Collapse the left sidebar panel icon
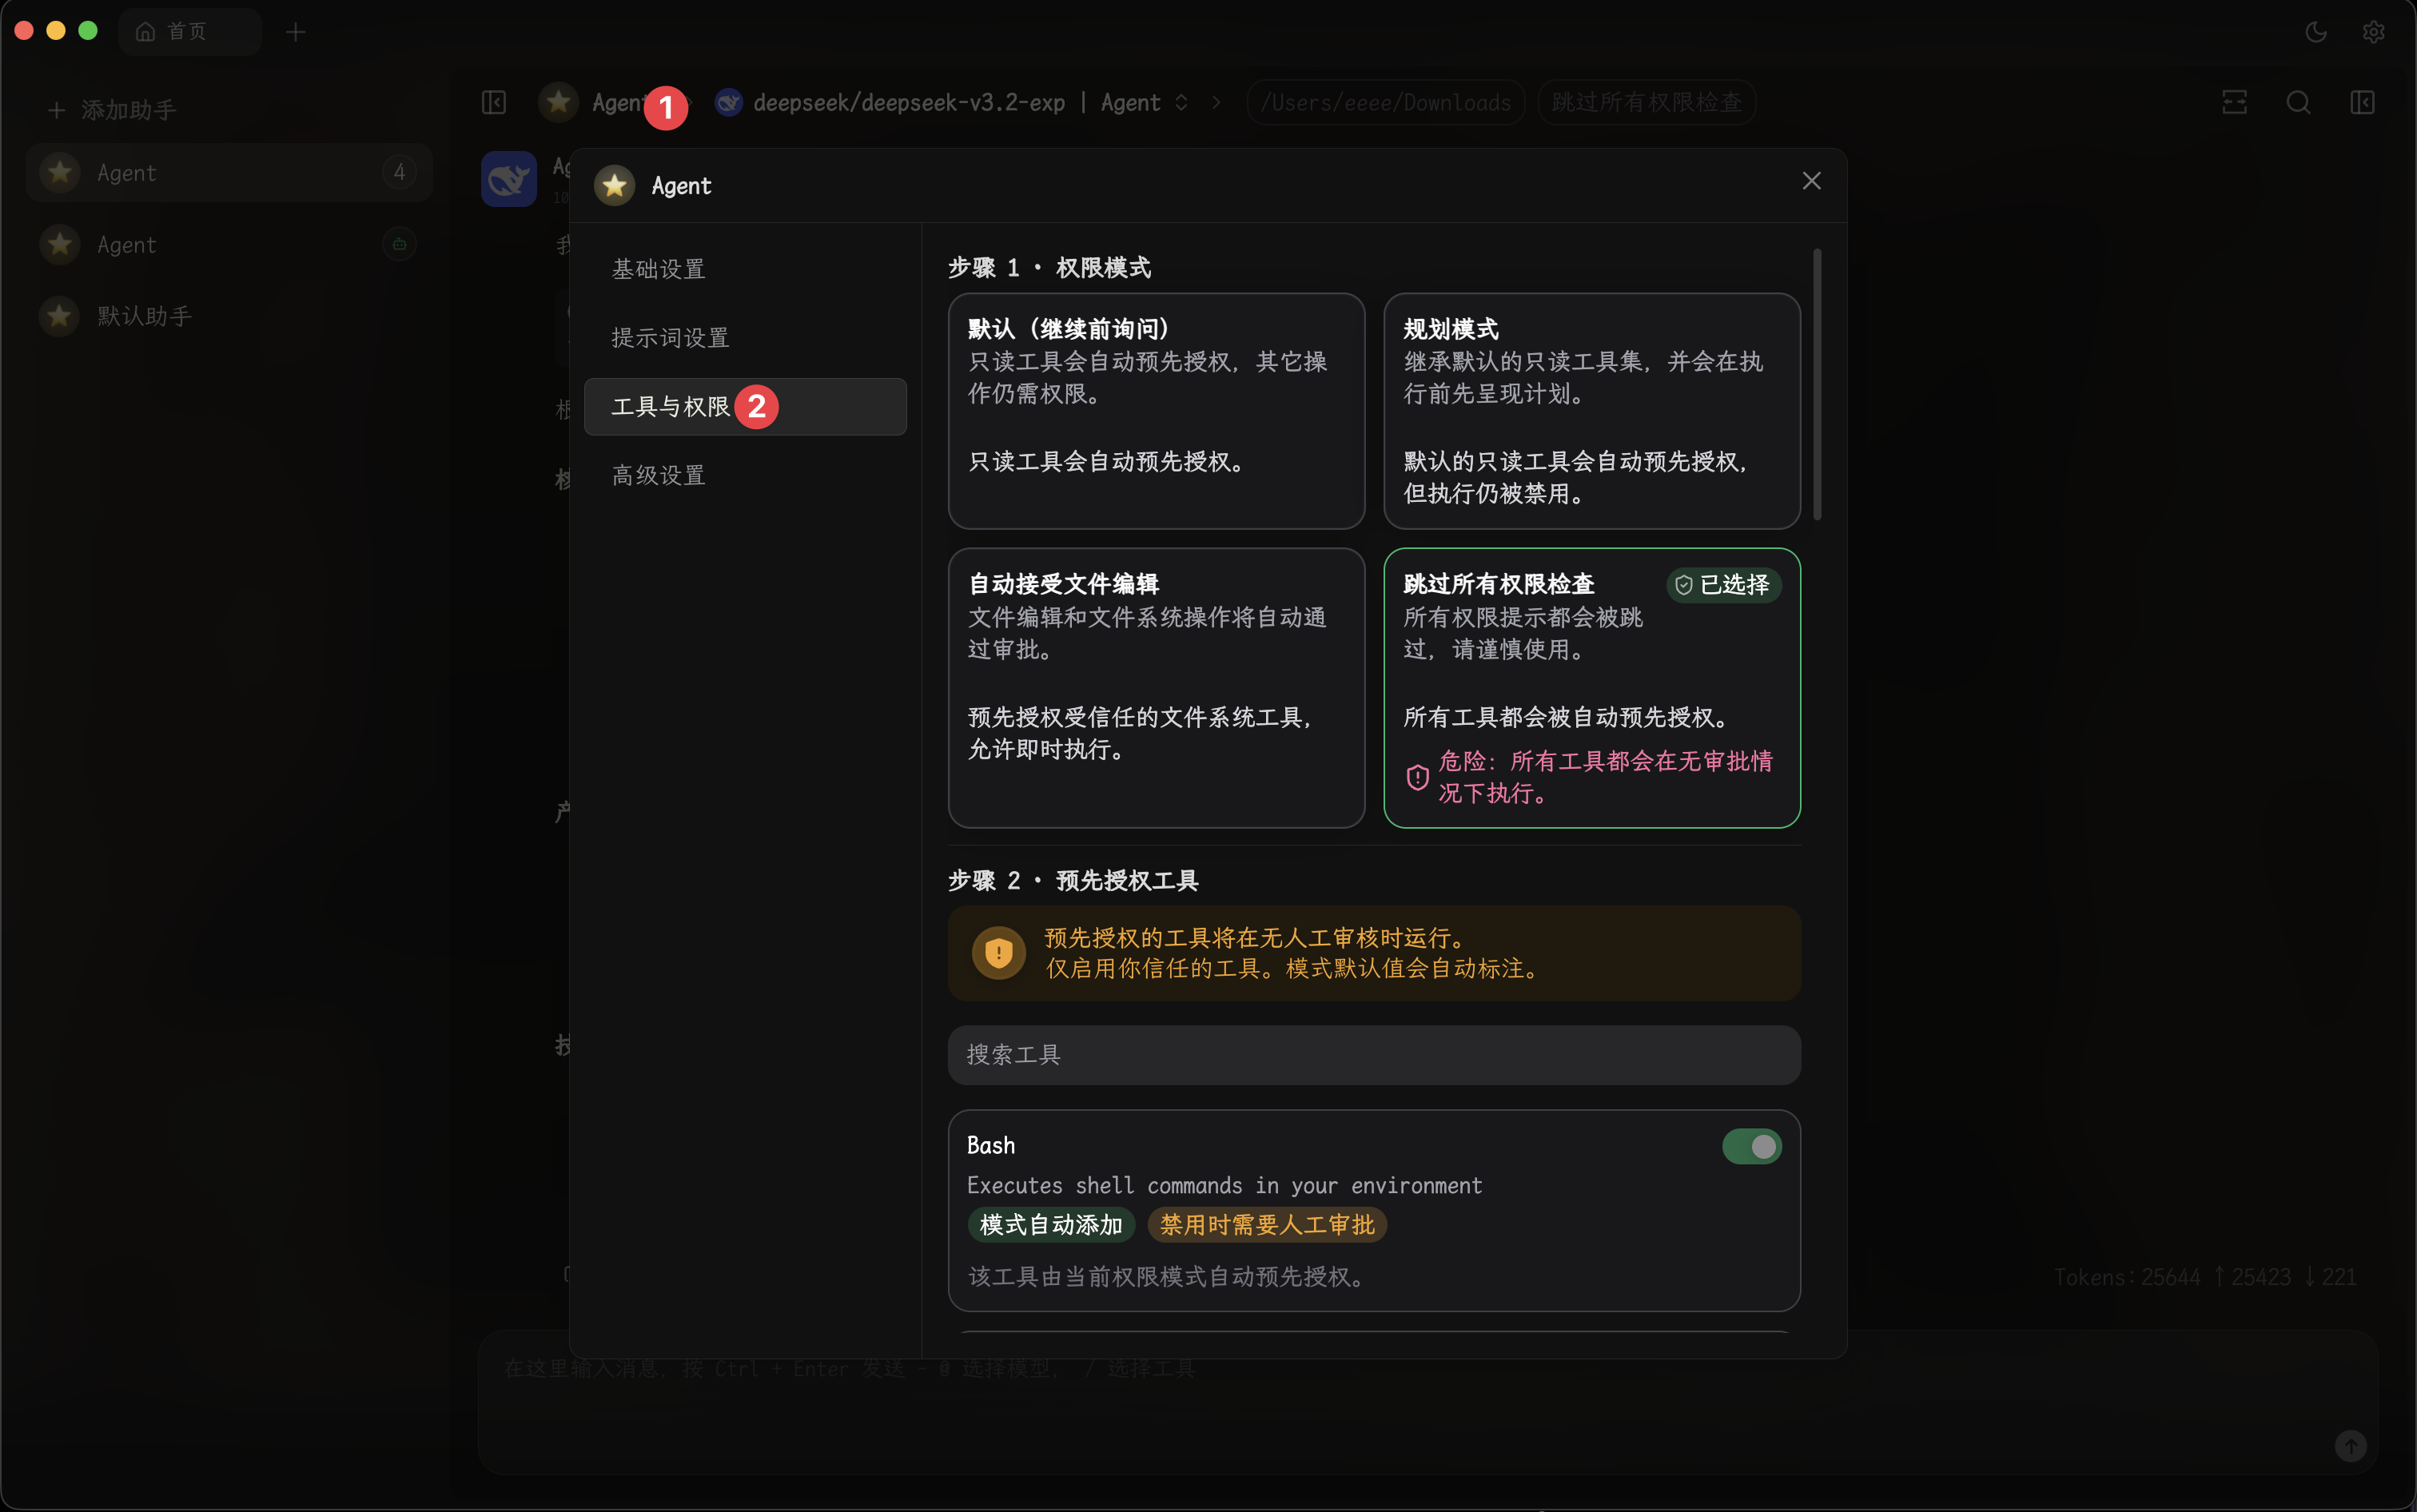This screenshot has height=1512, width=2417. click(x=494, y=103)
